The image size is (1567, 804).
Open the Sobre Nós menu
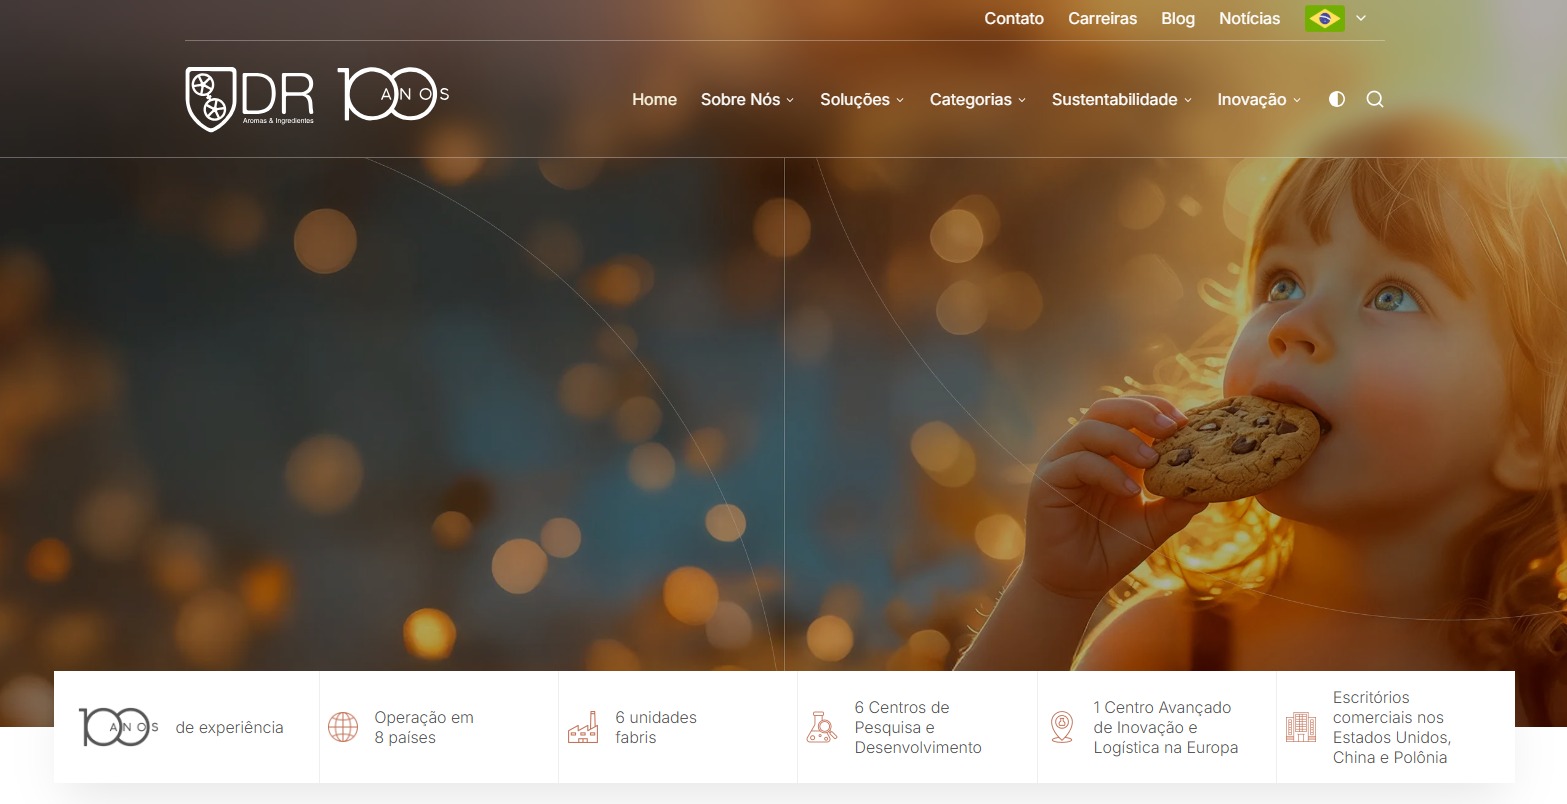[x=740, y=99]
